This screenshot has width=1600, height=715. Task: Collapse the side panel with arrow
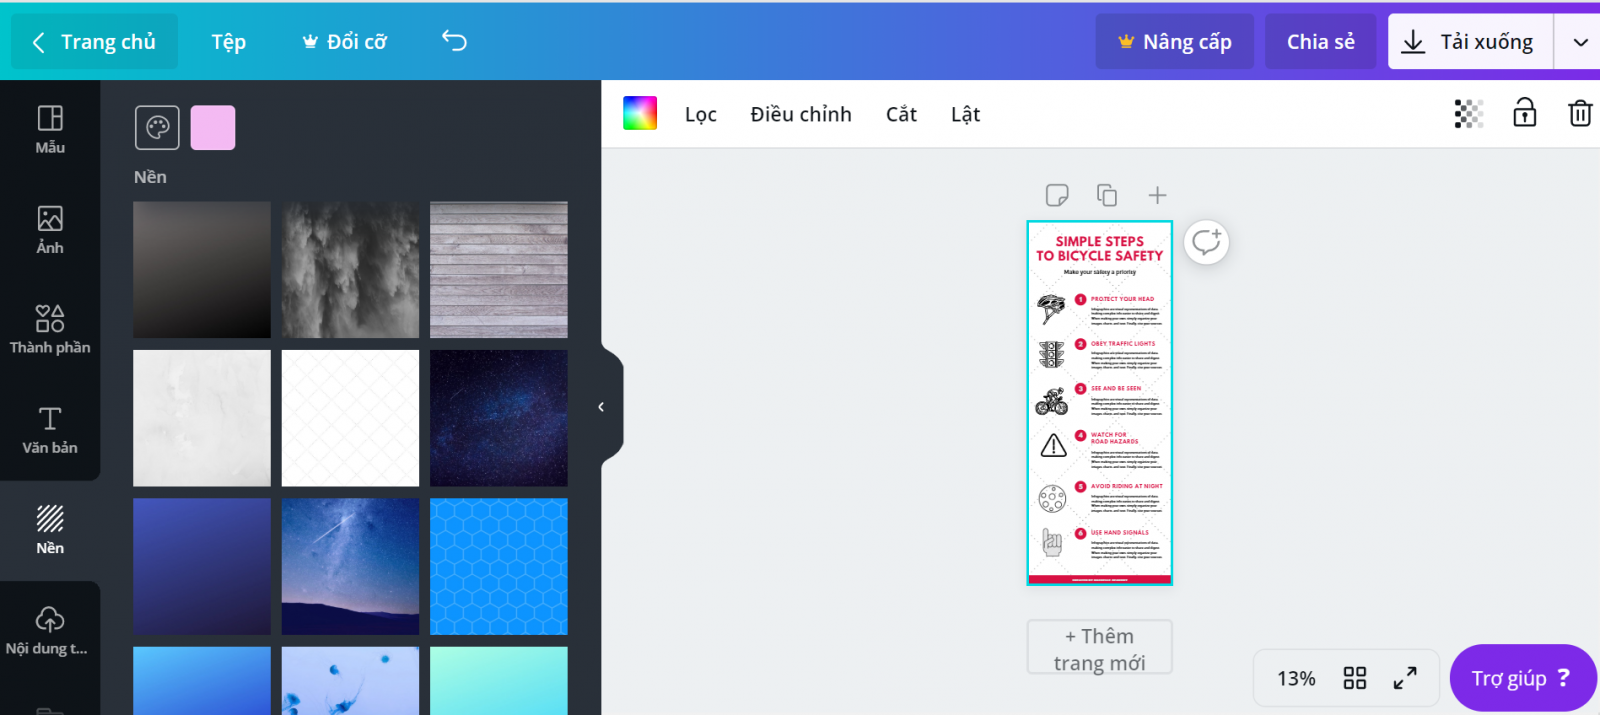click(601, 407)
